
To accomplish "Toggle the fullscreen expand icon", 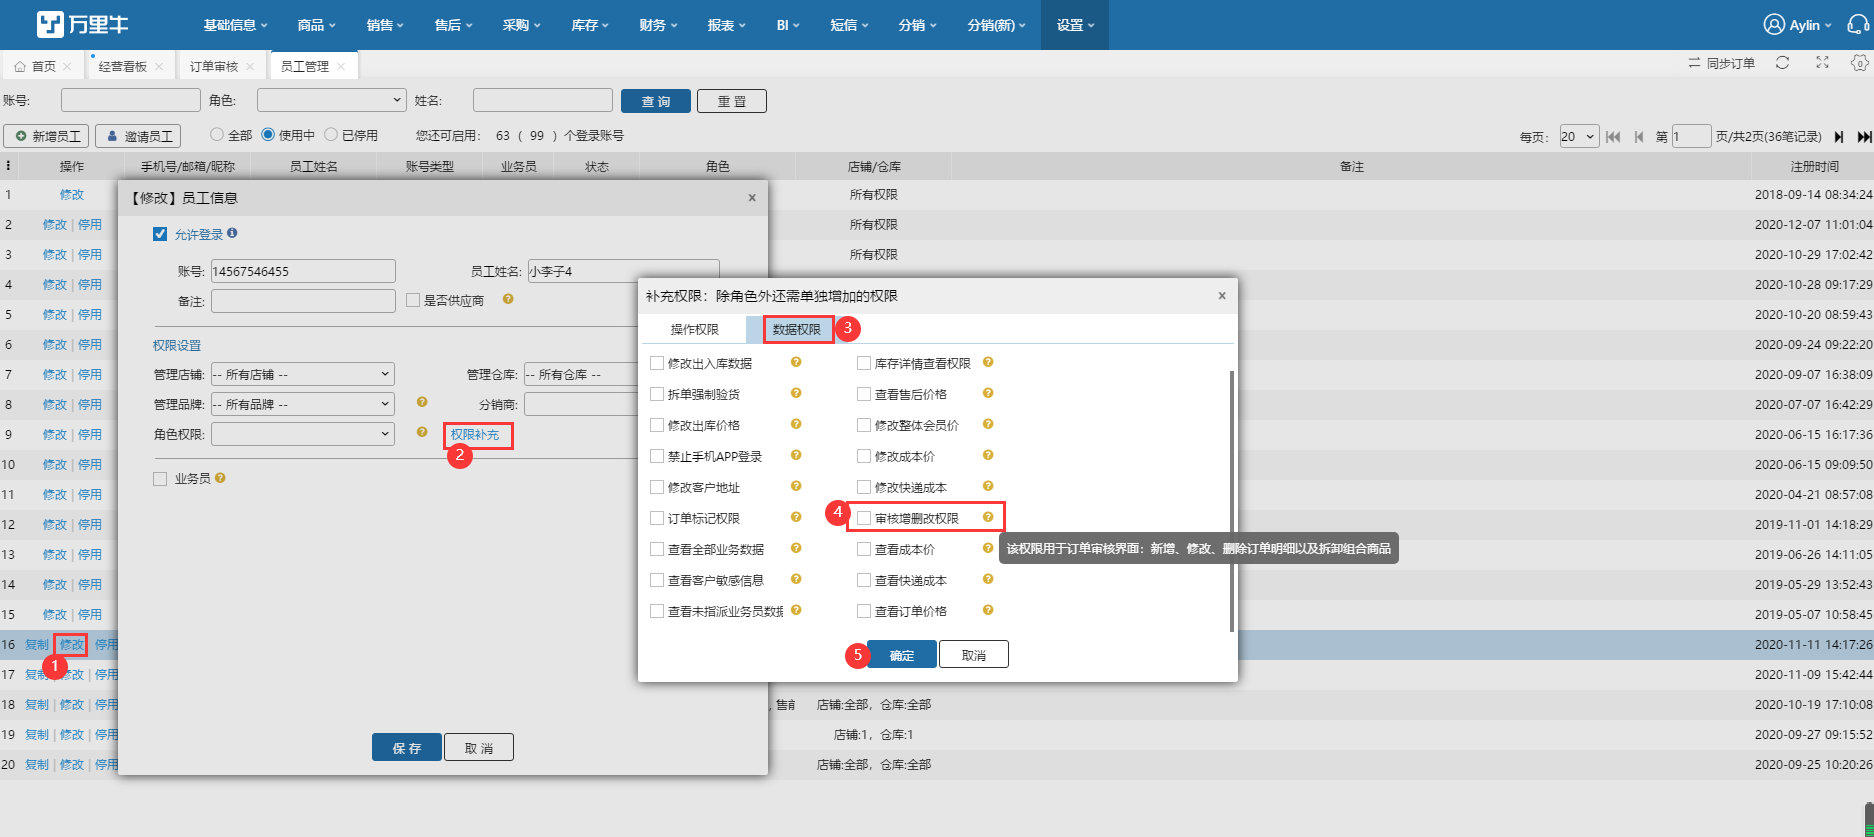I will pyautogui.click(x=1822, y=63).
